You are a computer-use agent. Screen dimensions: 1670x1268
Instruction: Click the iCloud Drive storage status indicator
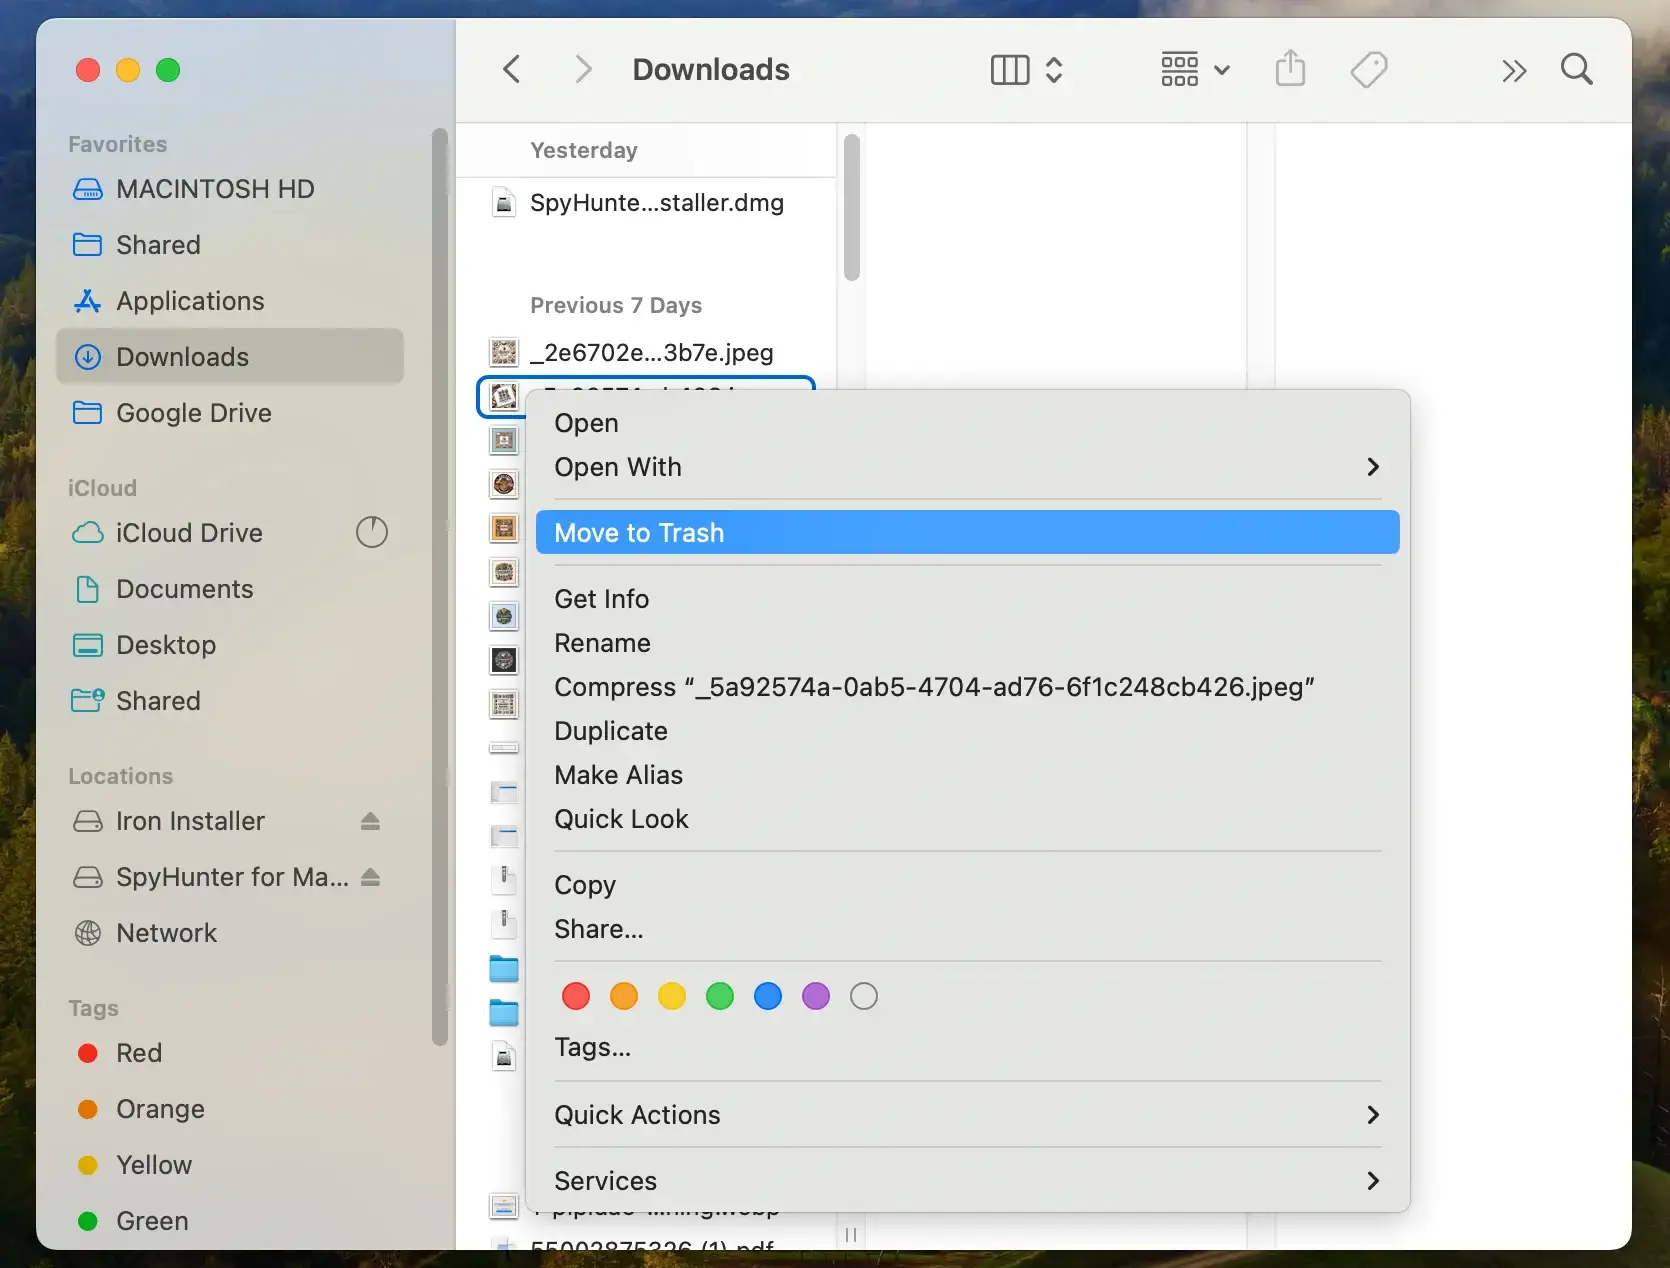pyautogui.click(x=372, y=532)
